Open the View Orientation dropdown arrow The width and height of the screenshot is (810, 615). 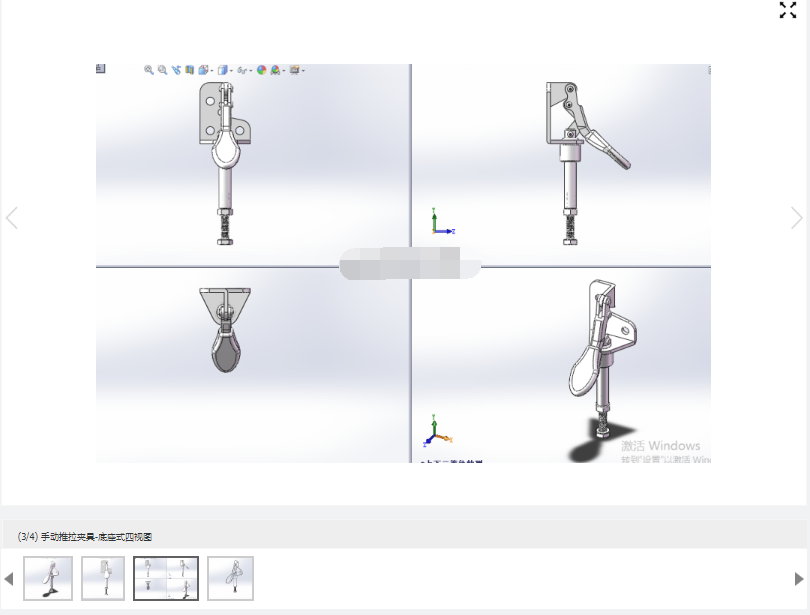212,71
